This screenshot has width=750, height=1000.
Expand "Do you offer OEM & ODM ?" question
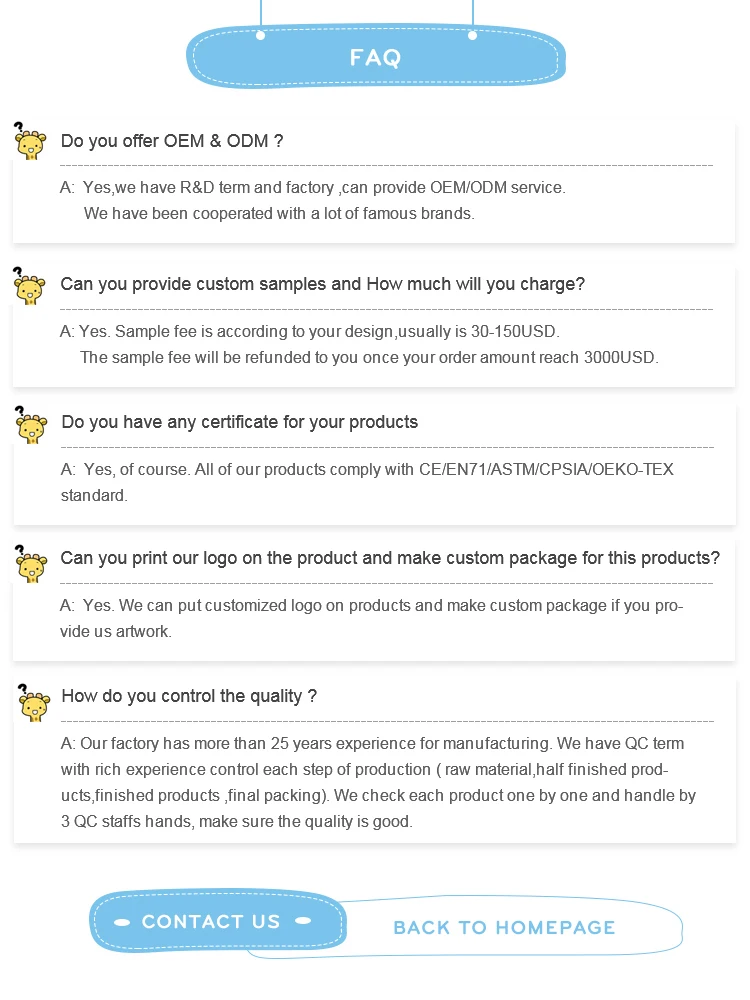tap(172, 141)
